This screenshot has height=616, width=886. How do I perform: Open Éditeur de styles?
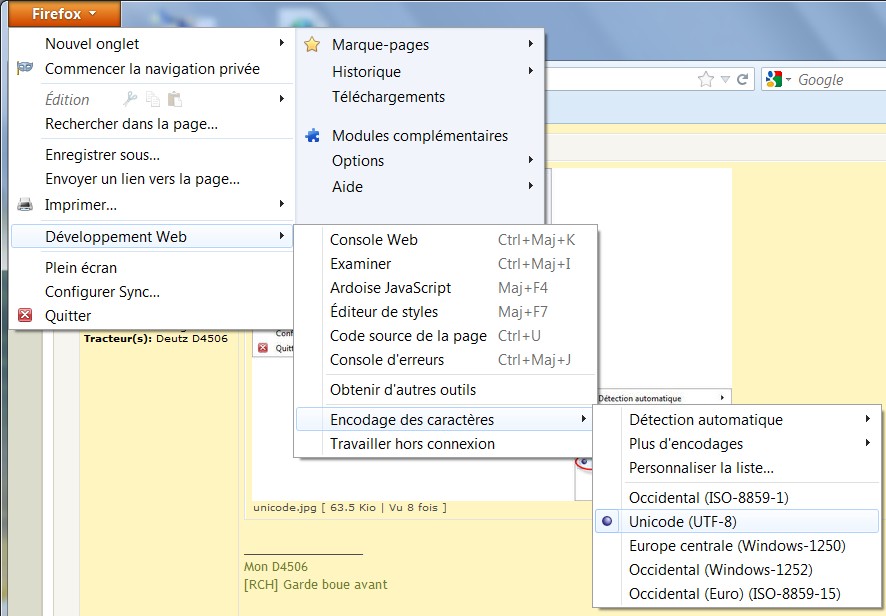coord(445,312)
